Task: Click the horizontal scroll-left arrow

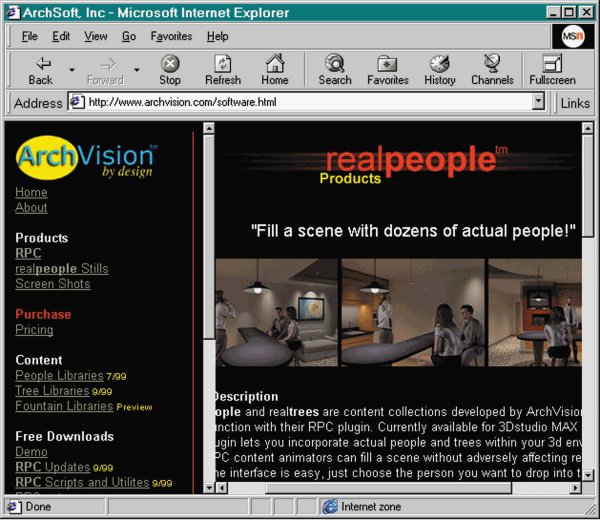Action: tap(222, 488)
